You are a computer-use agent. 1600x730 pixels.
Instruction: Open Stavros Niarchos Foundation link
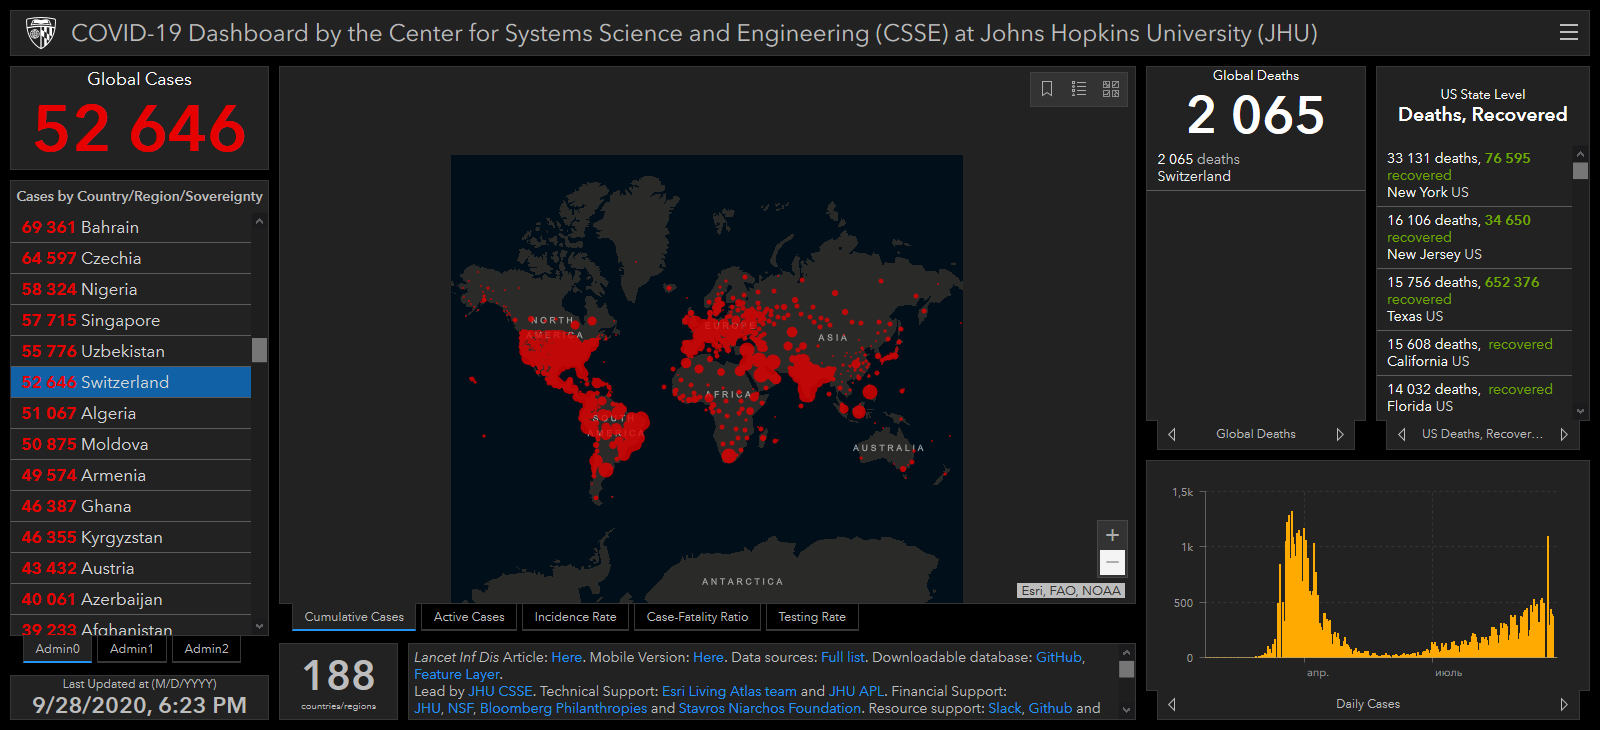[x=770, y=708]
